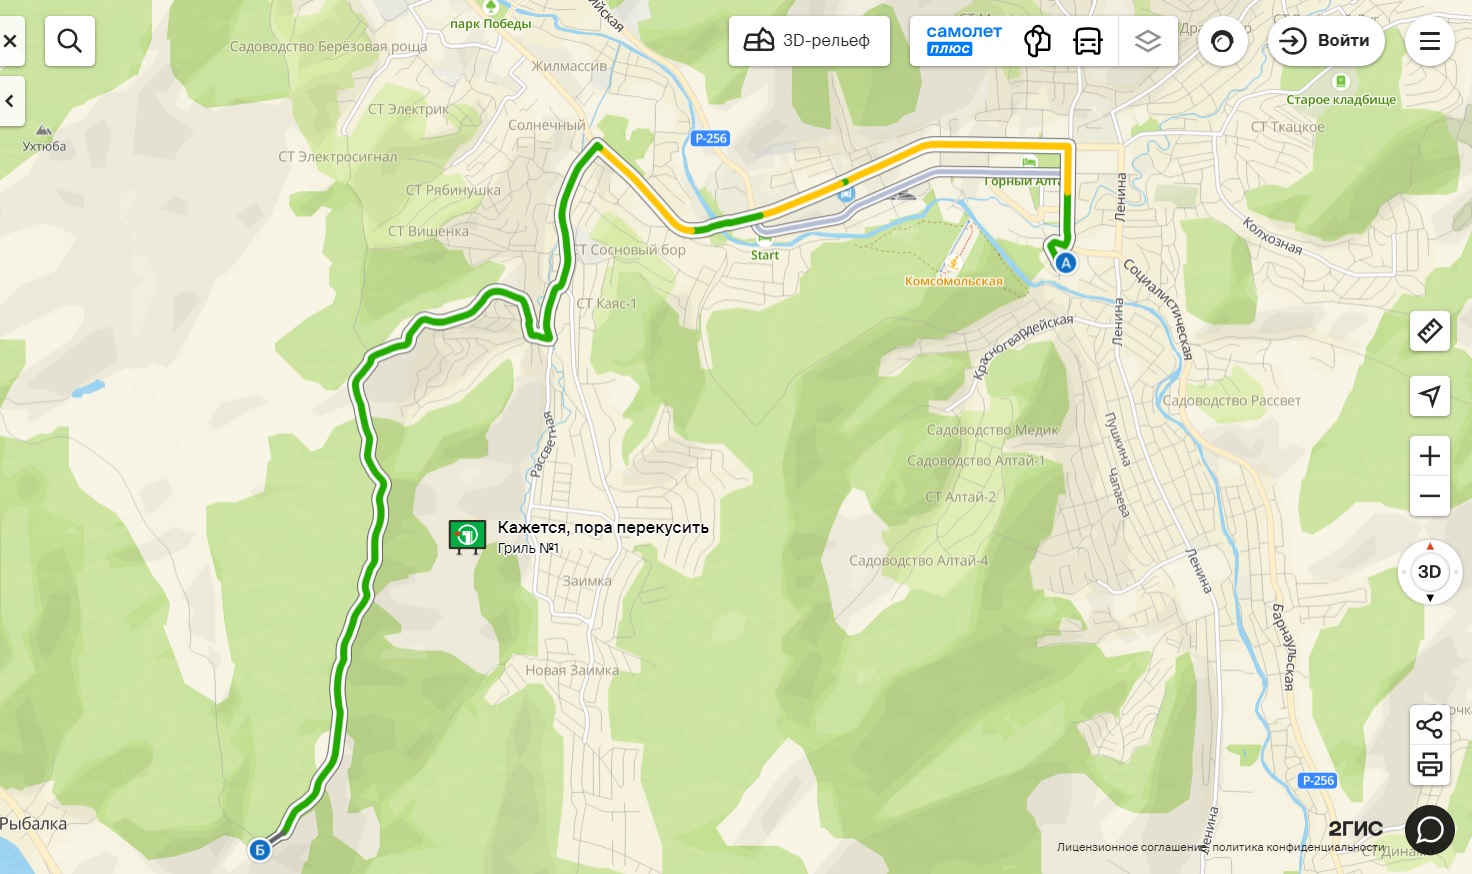Close the route panel with X

click(10, 41)
